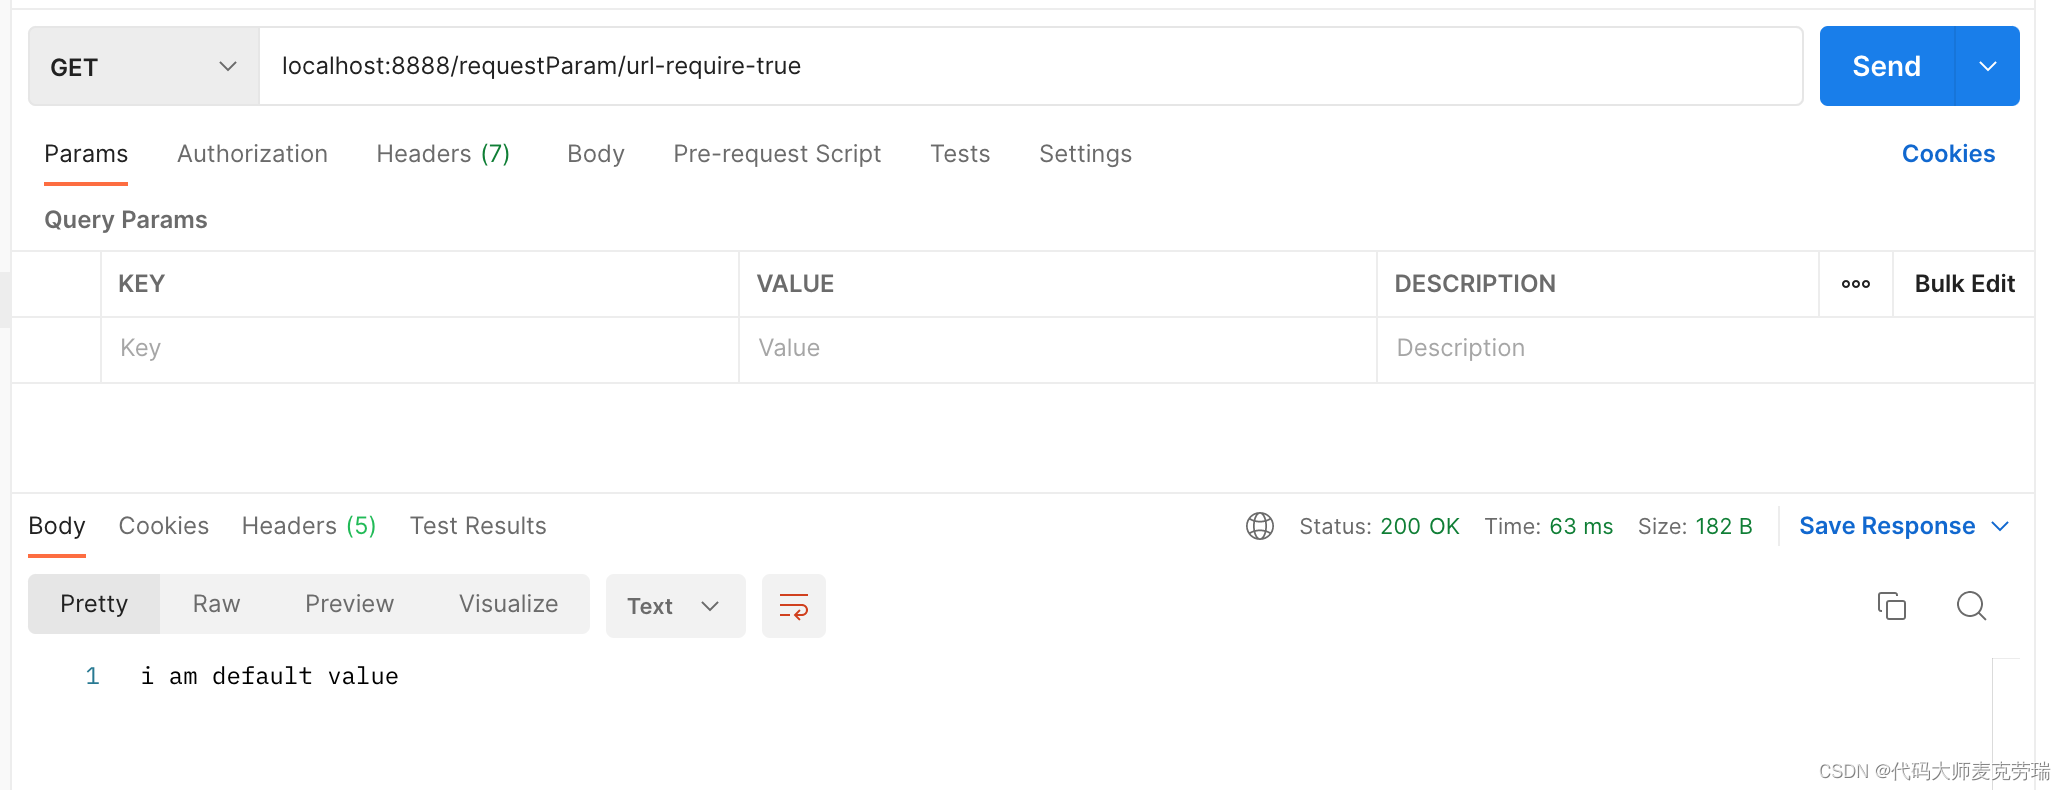
Task: Select the Pretty view mode
Action: click(x=94, y=604)
